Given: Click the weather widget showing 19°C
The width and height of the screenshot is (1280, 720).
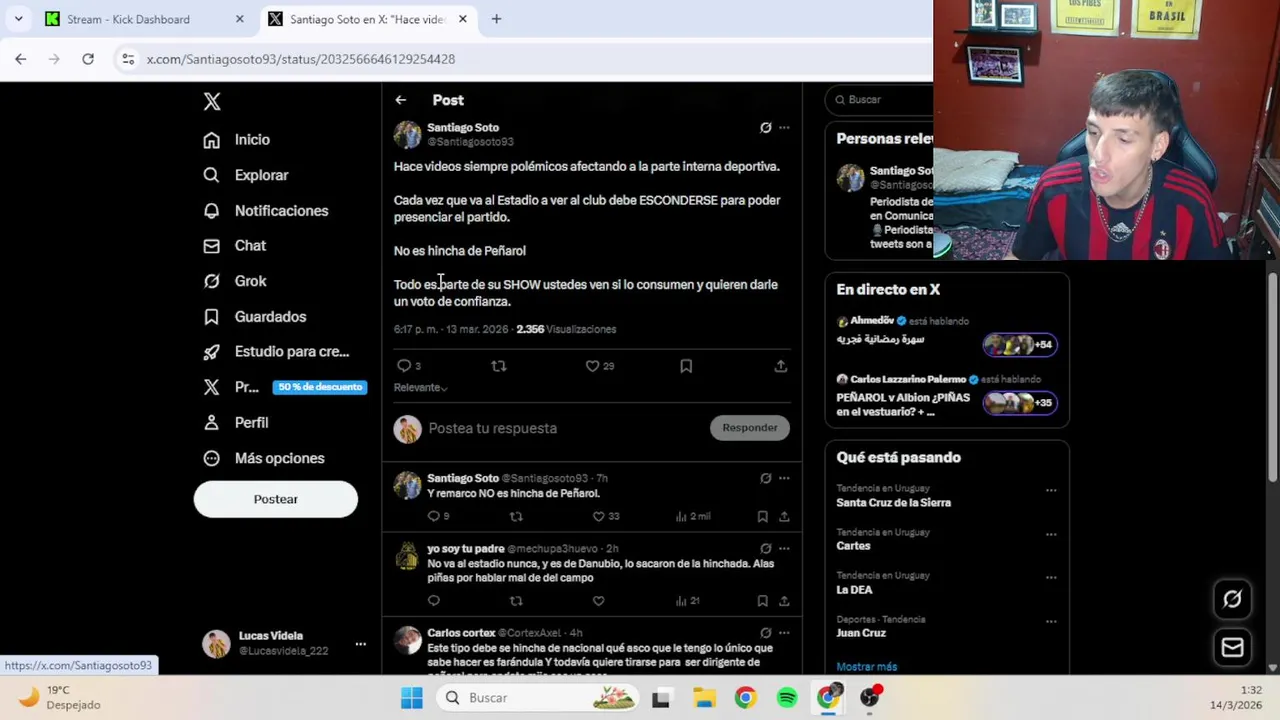Looking at the screenshot, I should [x=60, y=697].
